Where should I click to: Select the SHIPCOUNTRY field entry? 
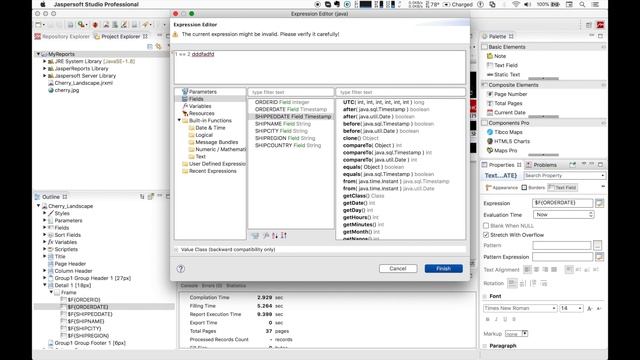(x=288, y=145)
